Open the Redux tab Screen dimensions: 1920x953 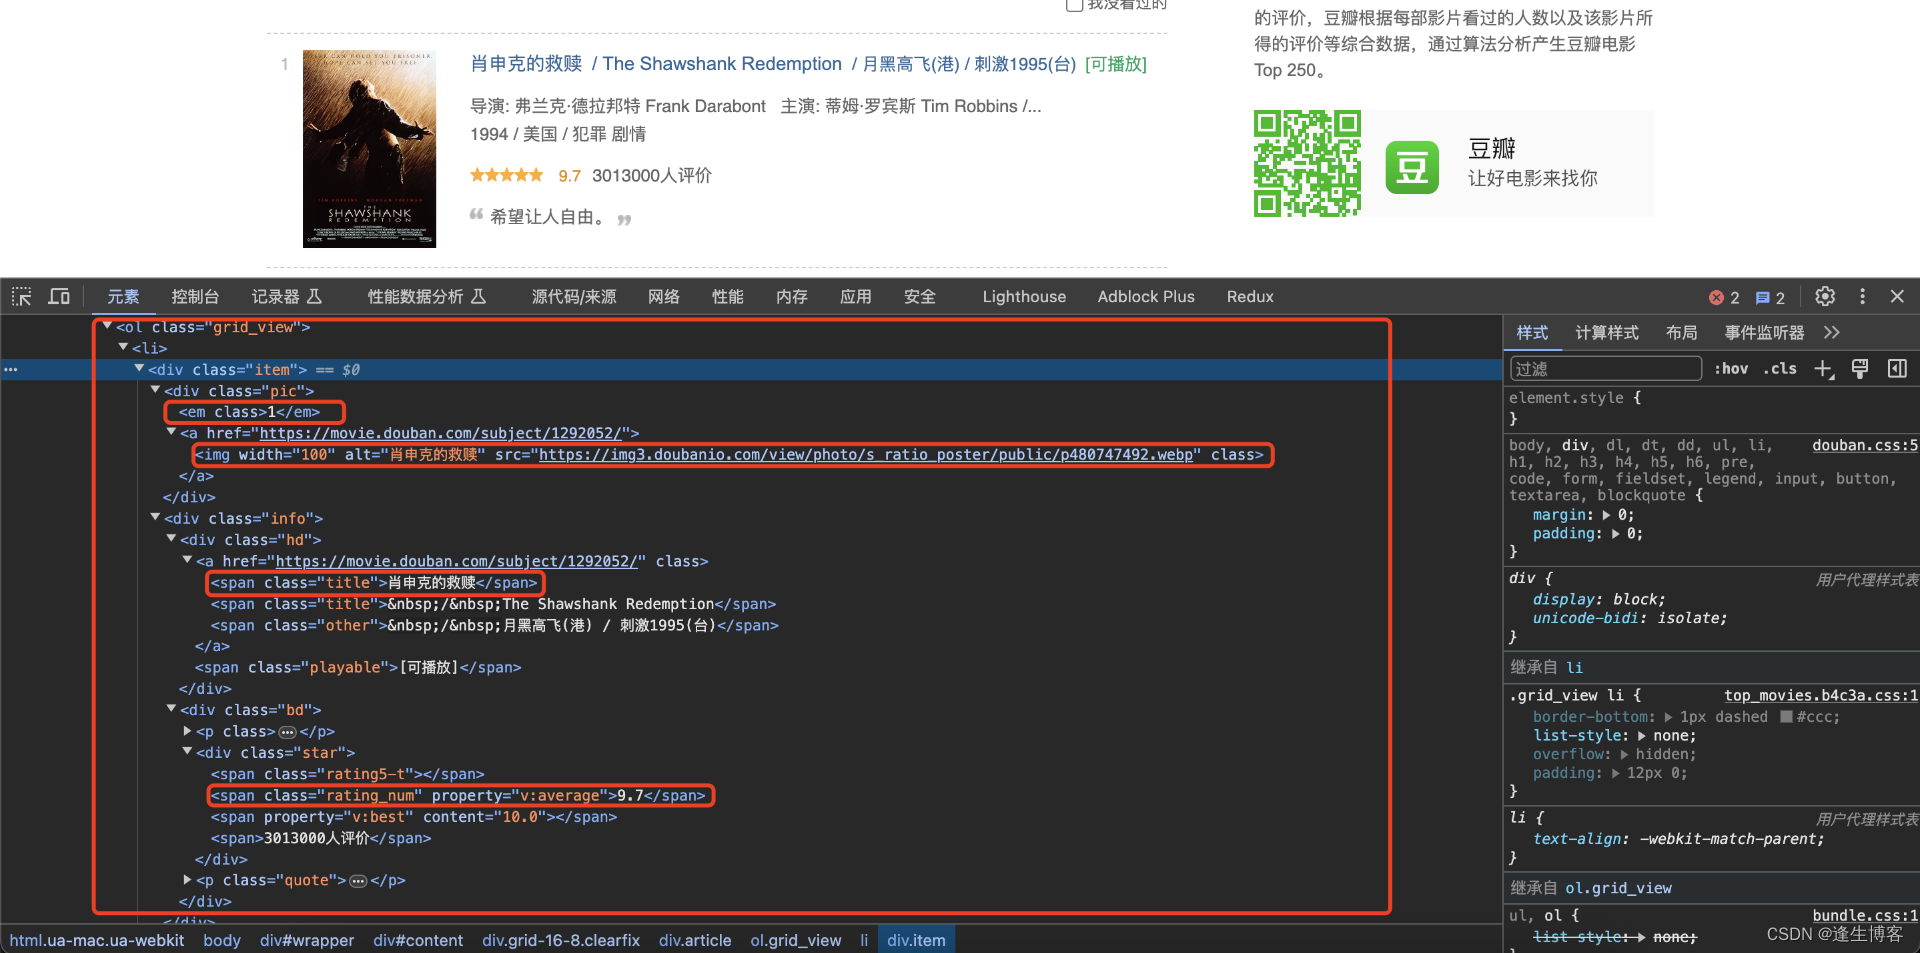coord(1250,297)
